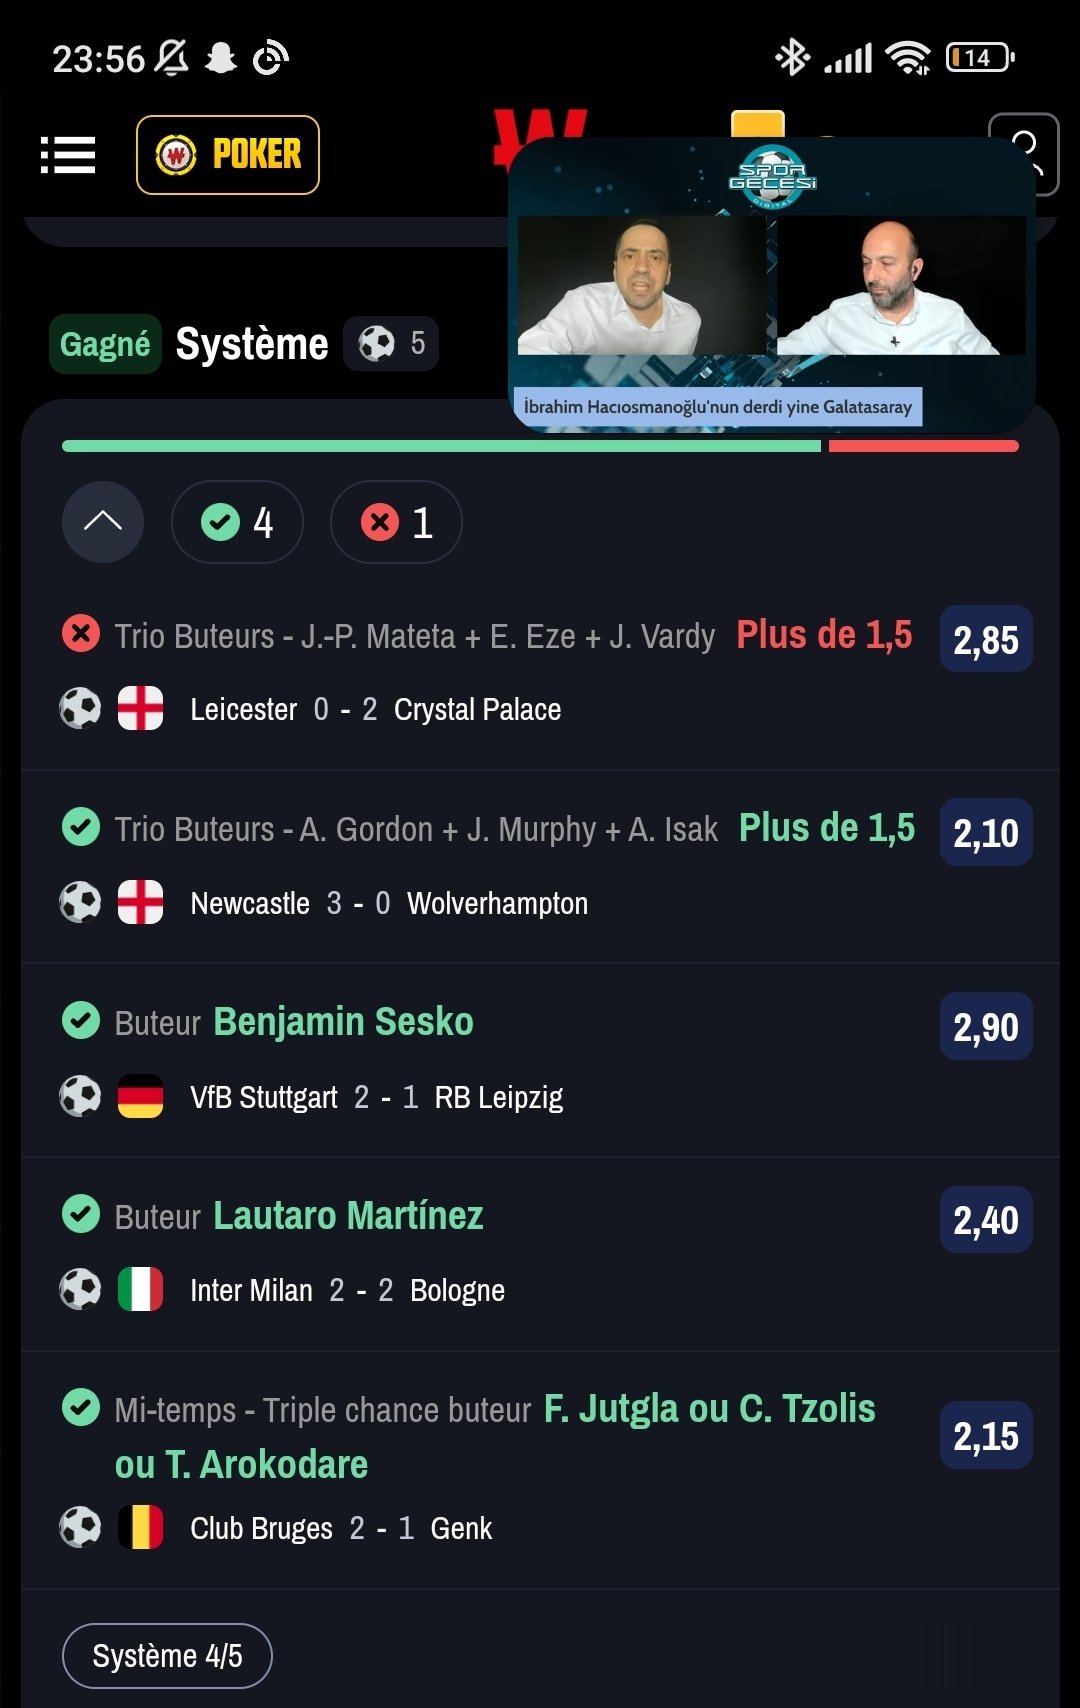Open the Newcastle vs Wolverhampton match

pos(389,904)
